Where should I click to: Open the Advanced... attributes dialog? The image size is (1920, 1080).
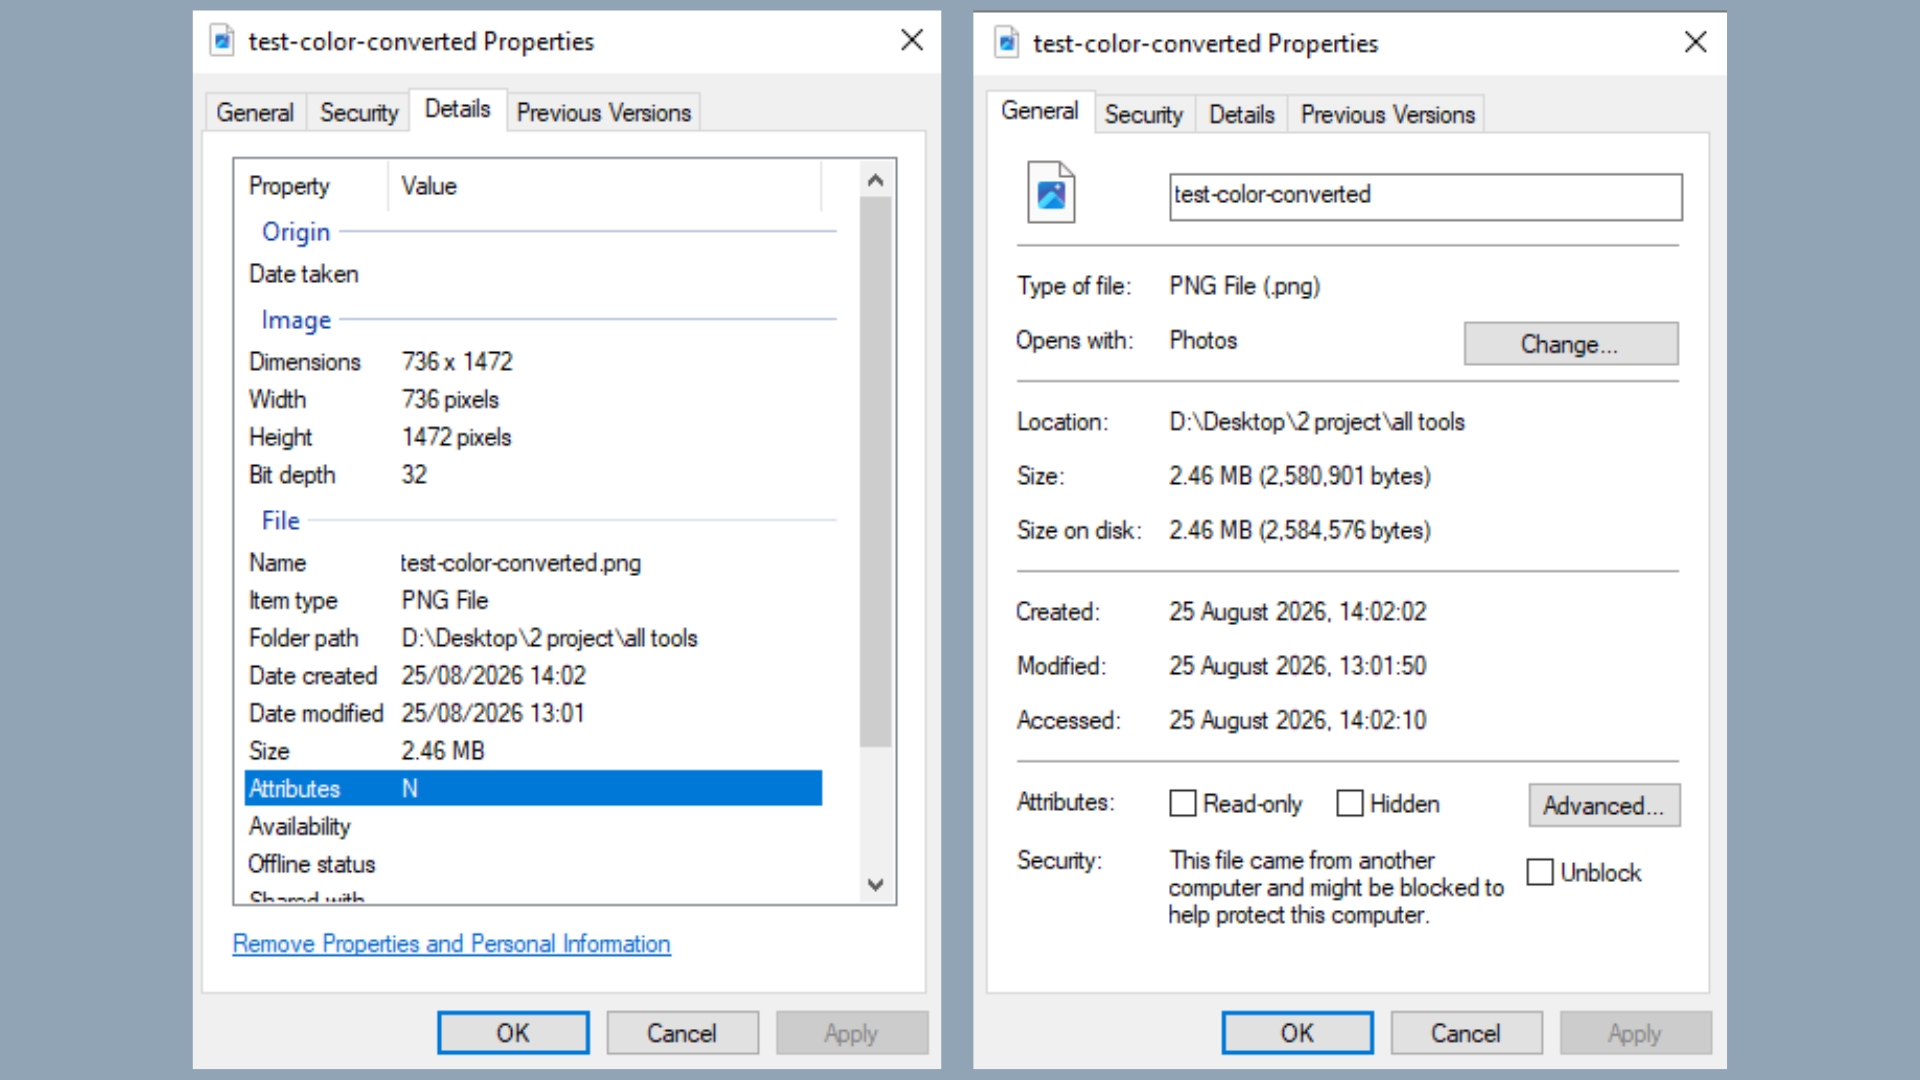(x=1604, y=806)
